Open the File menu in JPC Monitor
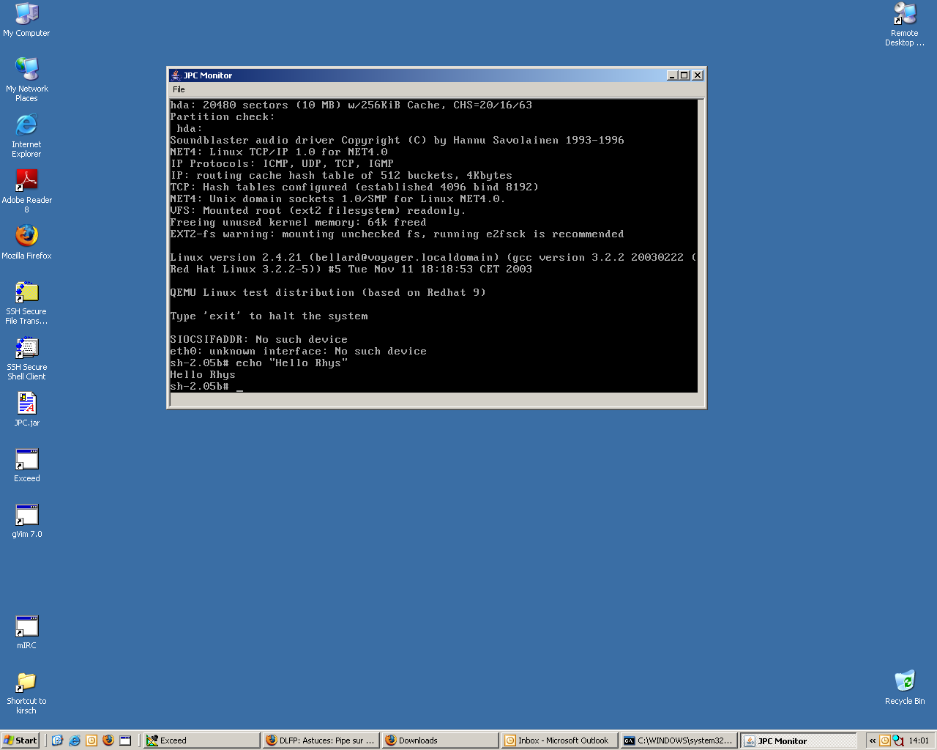Image resolution: width=937 pixels, height=750 pixels. (x=179, y=89)
